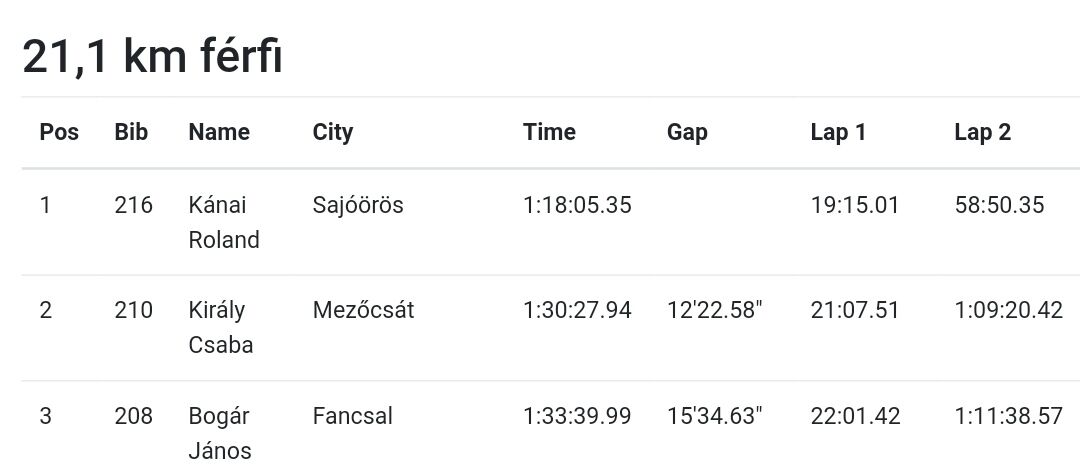Click the Pos column header
This screenshot has height=476, width=1080.
point(59,132)
